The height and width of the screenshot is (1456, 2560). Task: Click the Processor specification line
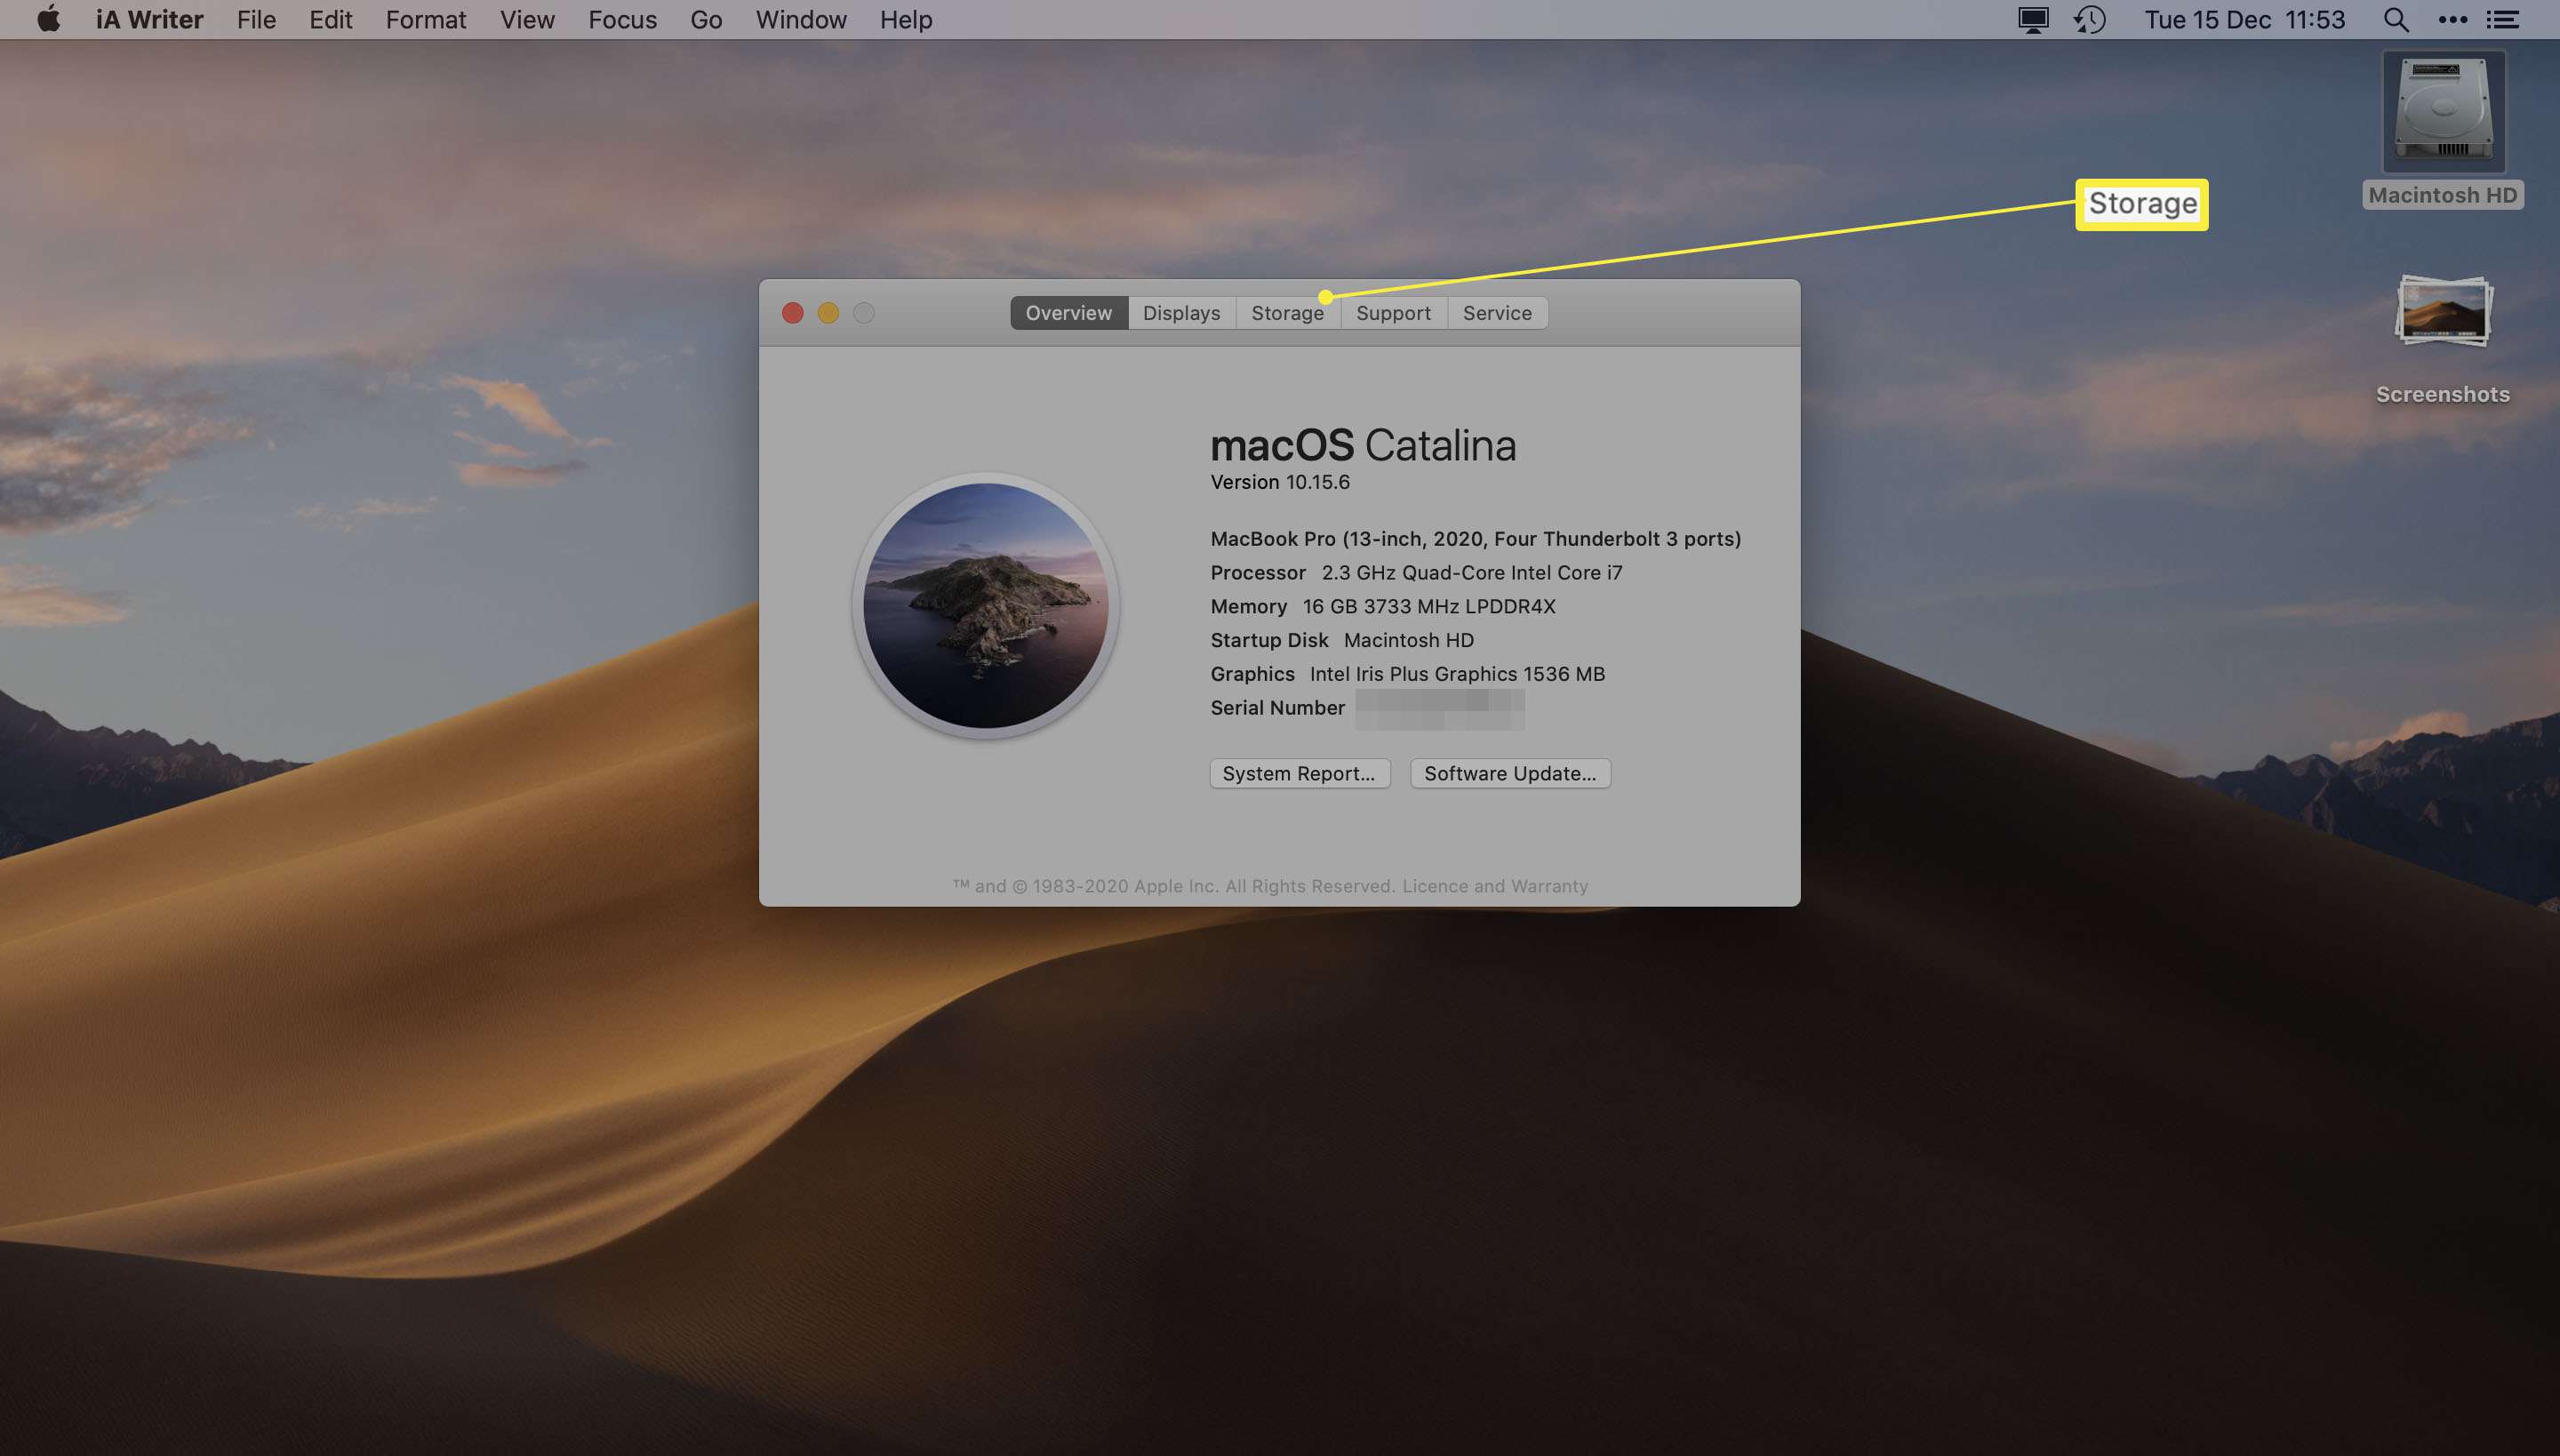click(1417, 573)
